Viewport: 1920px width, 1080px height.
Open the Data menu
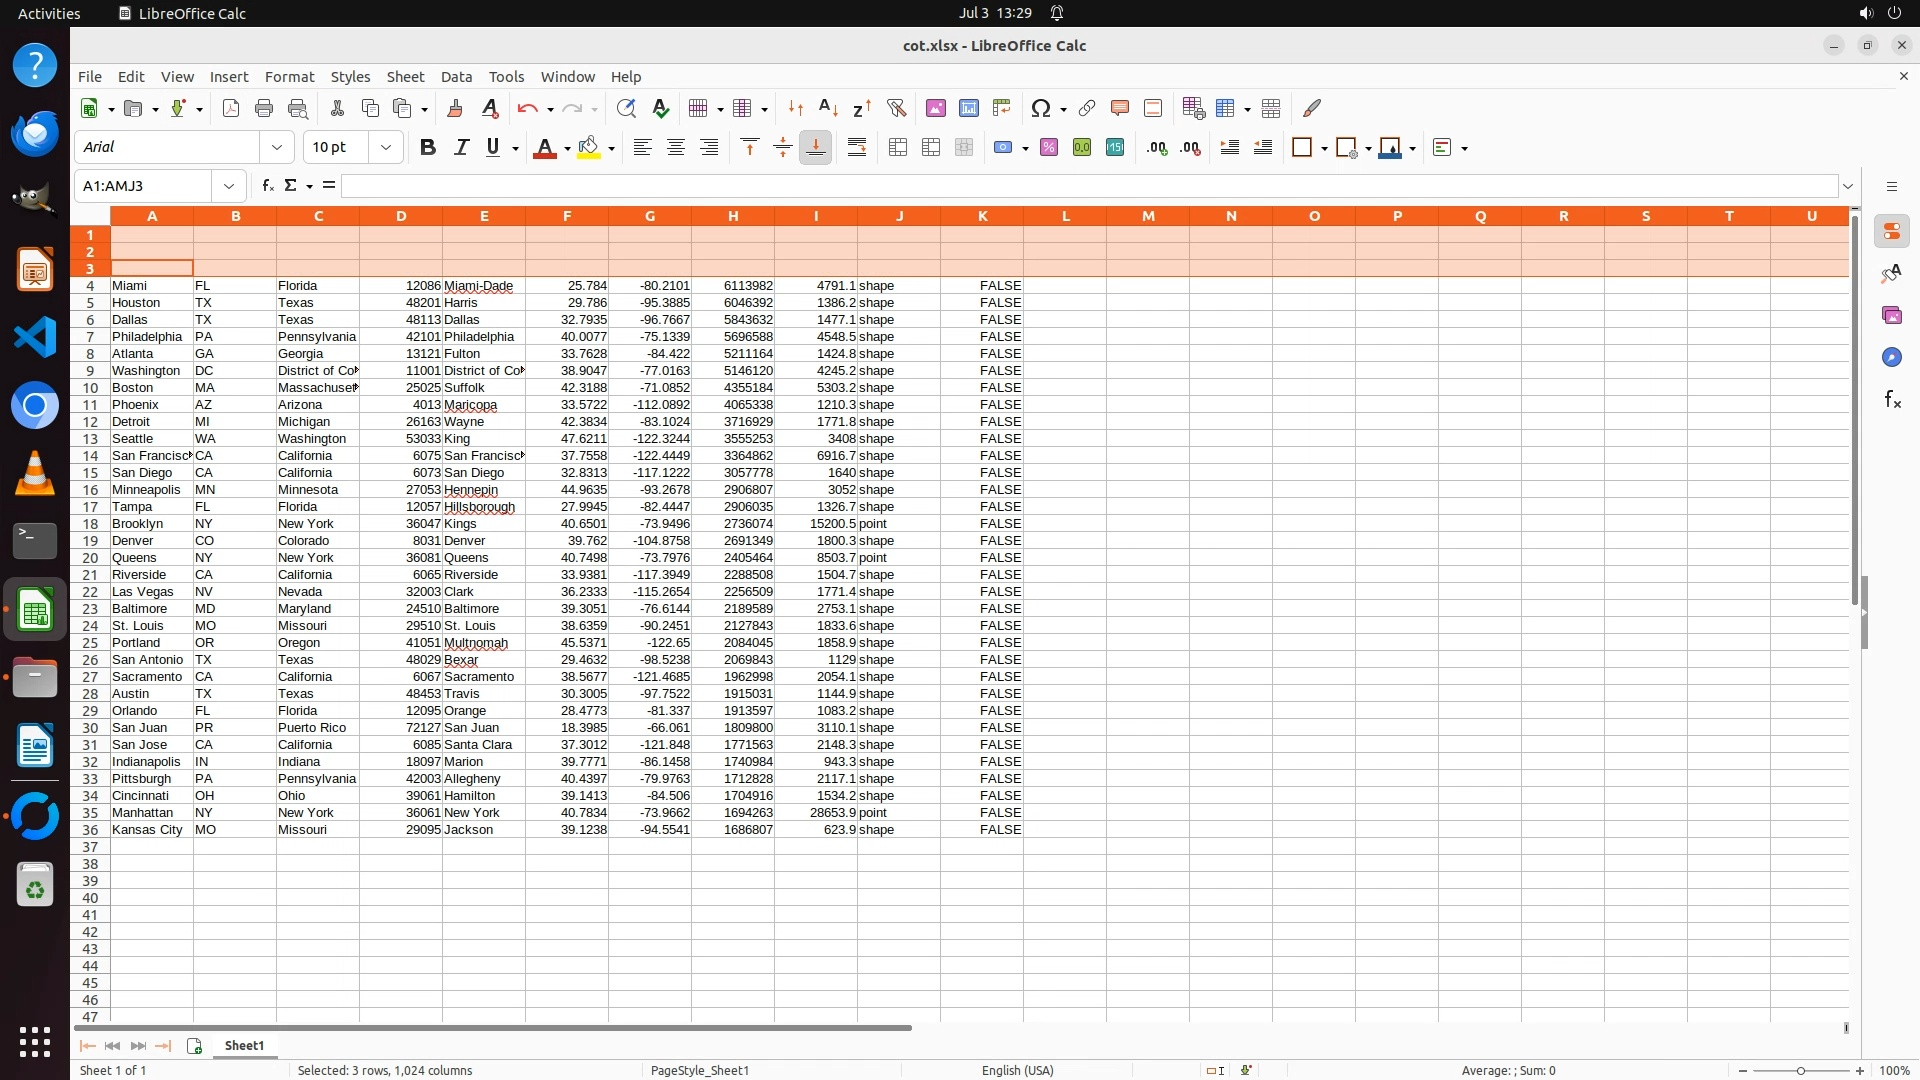pos(456,77)
